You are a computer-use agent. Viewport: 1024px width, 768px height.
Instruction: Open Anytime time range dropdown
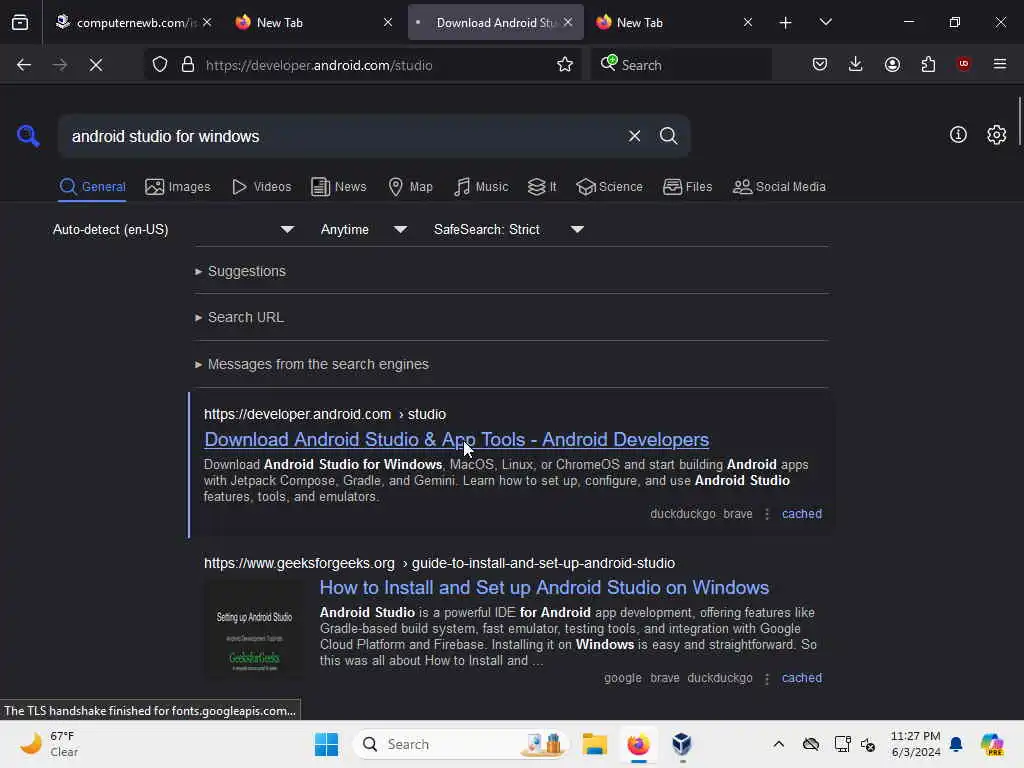click(364, 229)
